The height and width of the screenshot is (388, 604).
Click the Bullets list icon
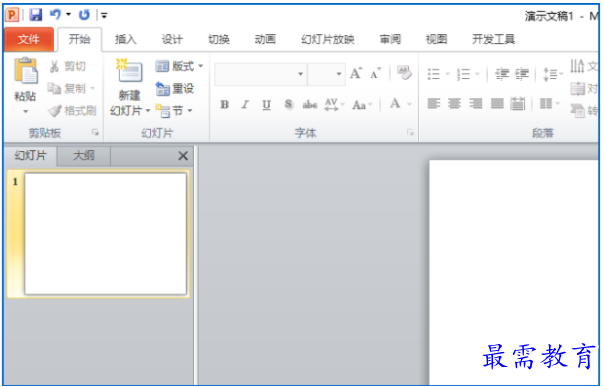tap(434, 74)
